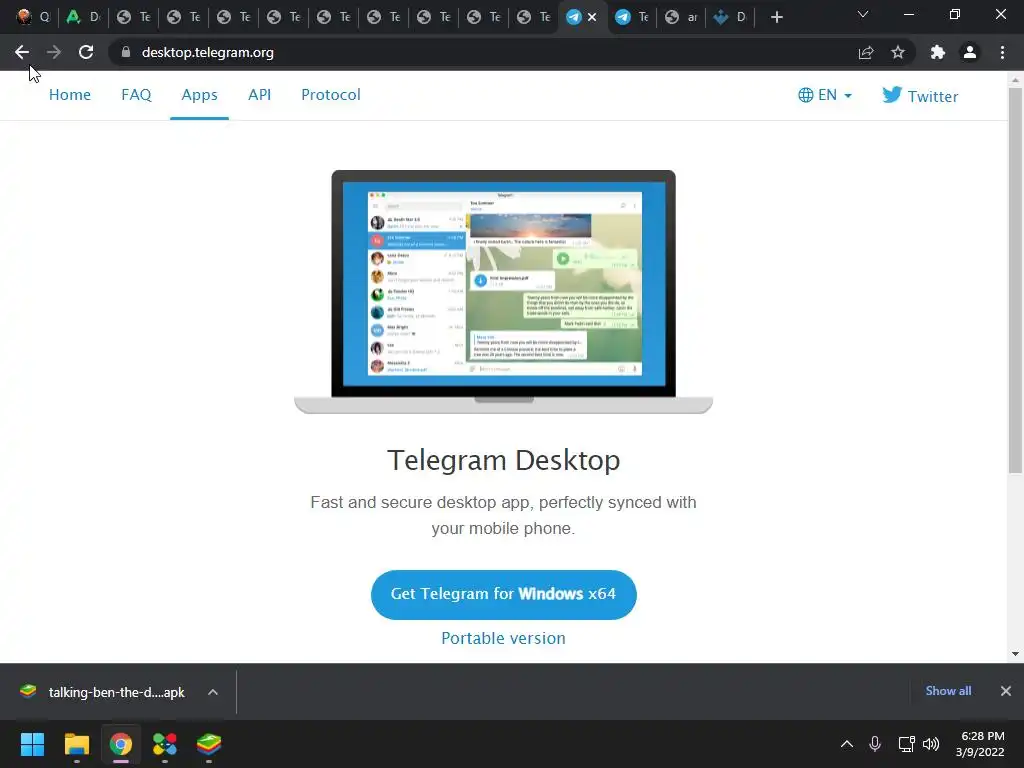
Task: View site info via the padlock icon
Action: 126,52
